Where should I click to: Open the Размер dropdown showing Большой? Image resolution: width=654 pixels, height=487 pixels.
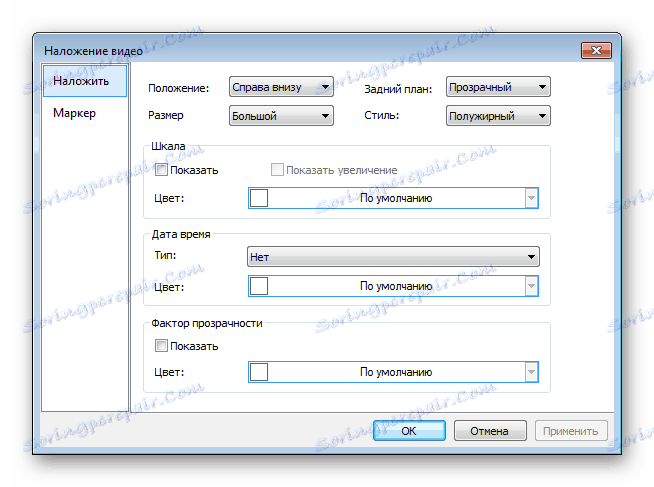(x=281, y=115)
